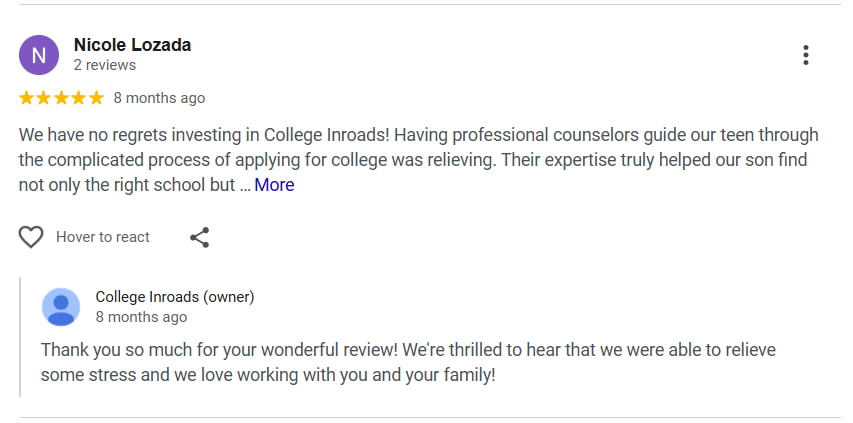Click the "2 reviews" count
This screenshot has height=423, width=853.
tap(105, 65)
